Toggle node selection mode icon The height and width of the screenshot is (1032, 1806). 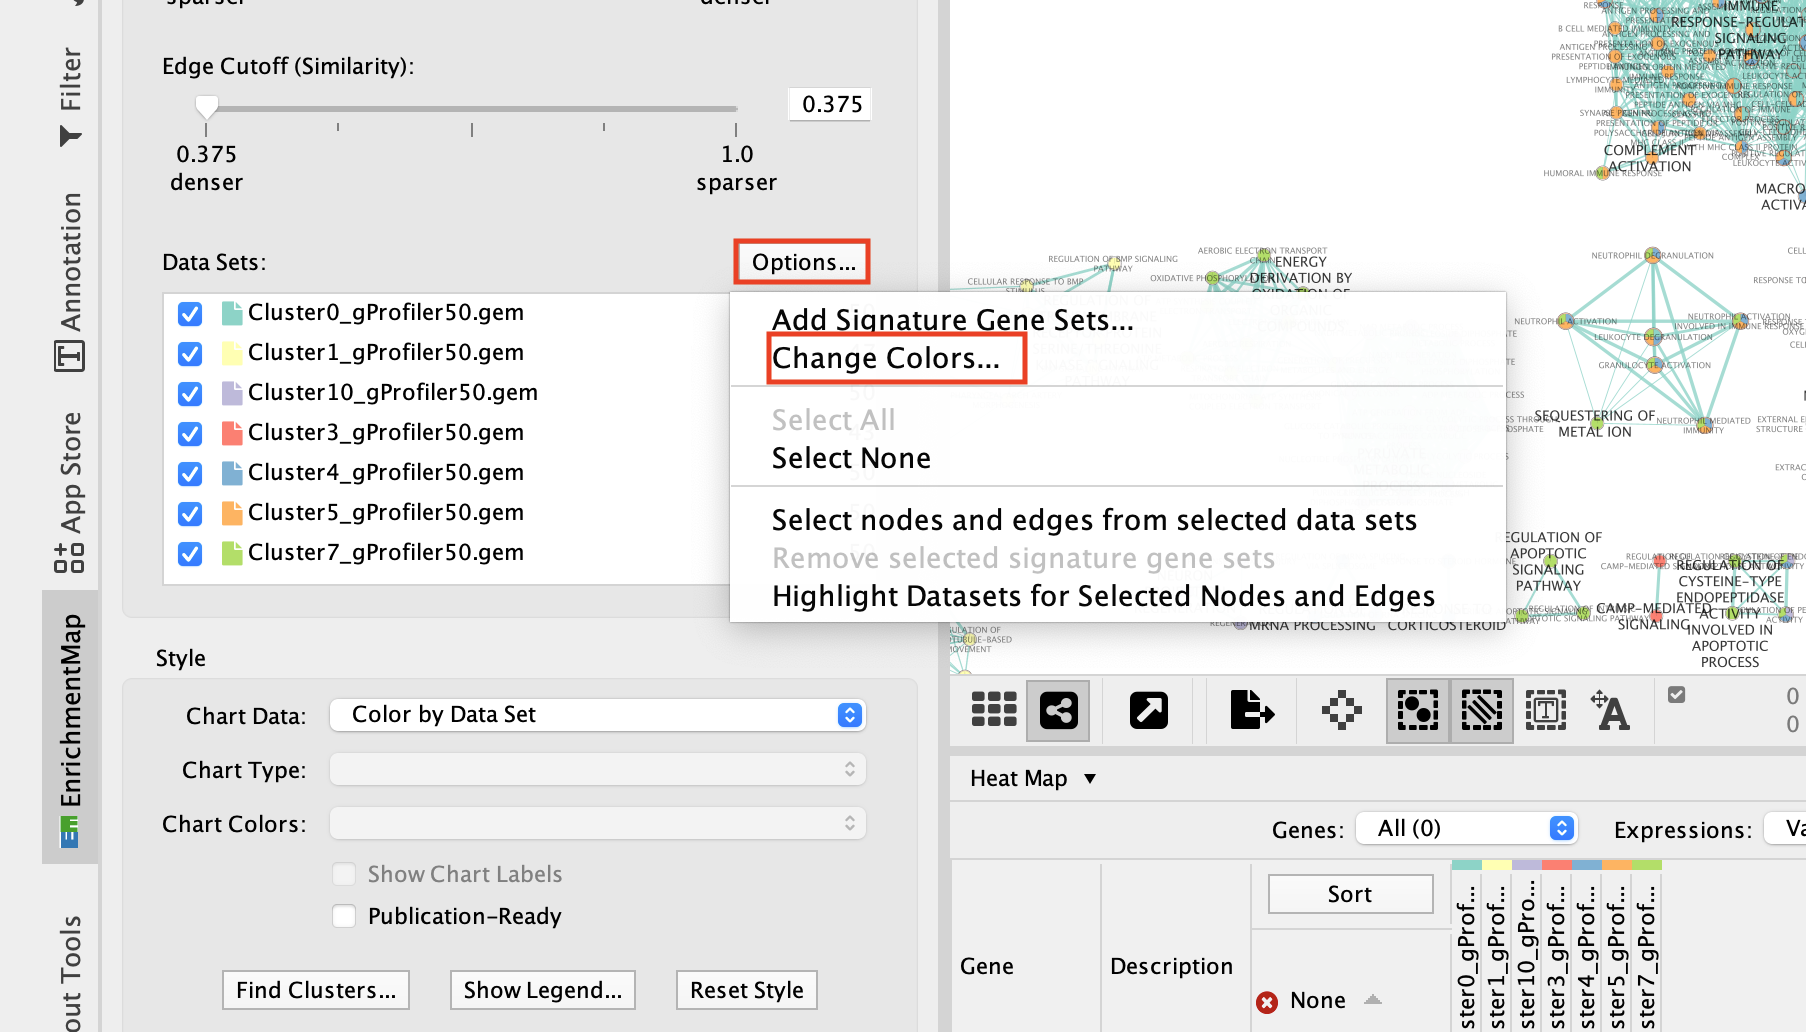pos(1417,710)
